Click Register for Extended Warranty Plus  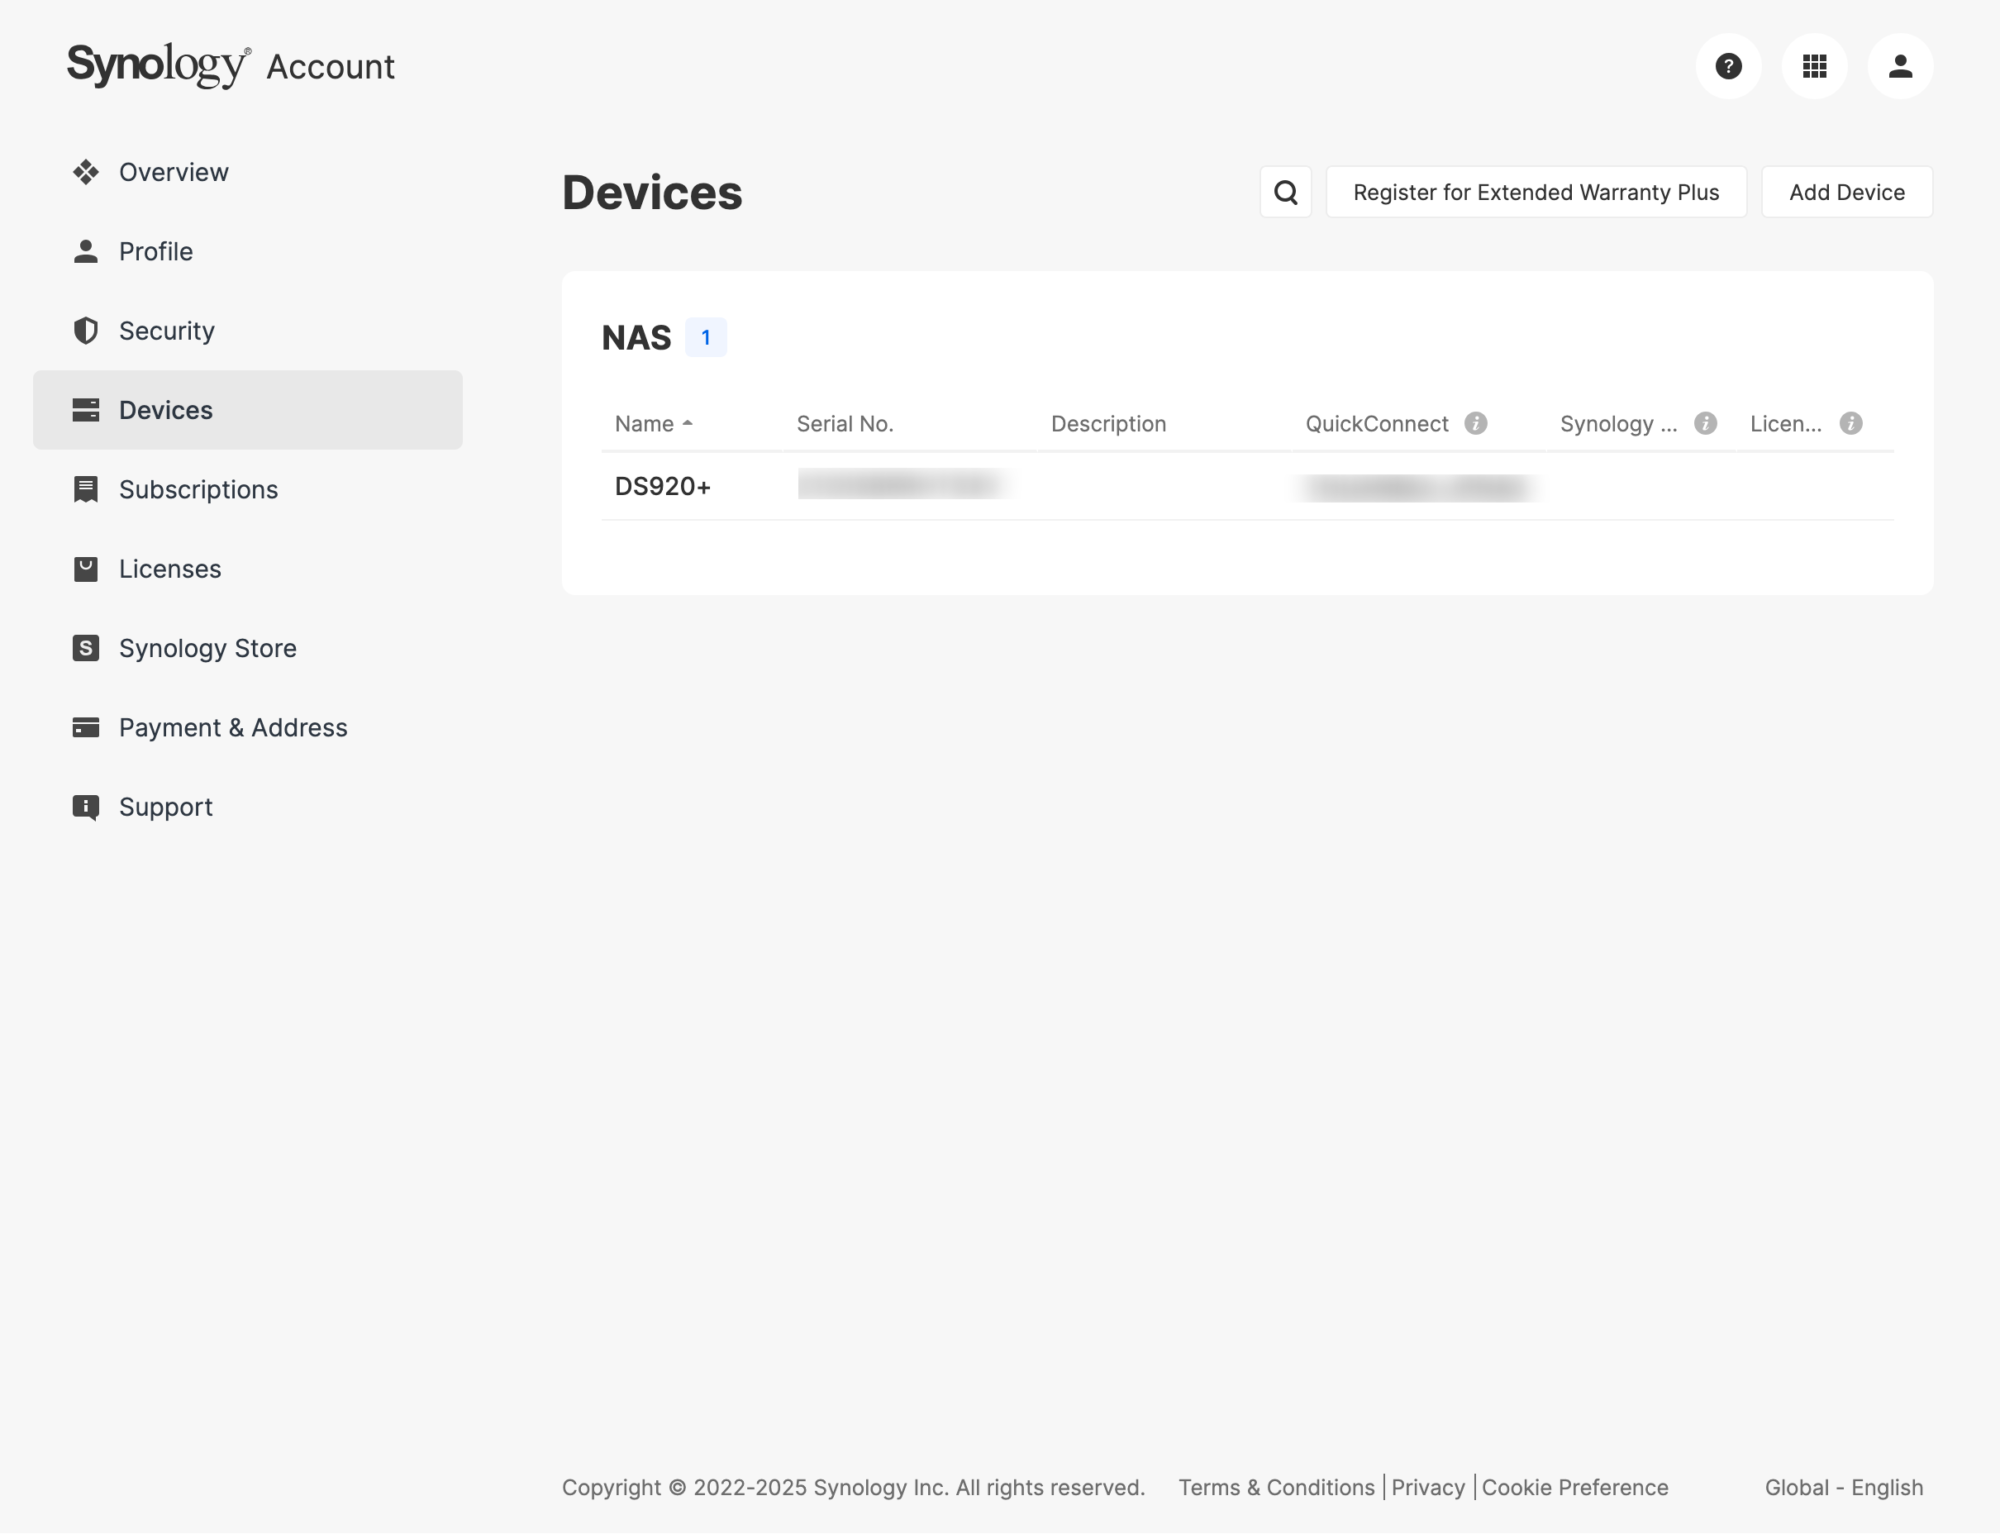[x=1535, y=192]
